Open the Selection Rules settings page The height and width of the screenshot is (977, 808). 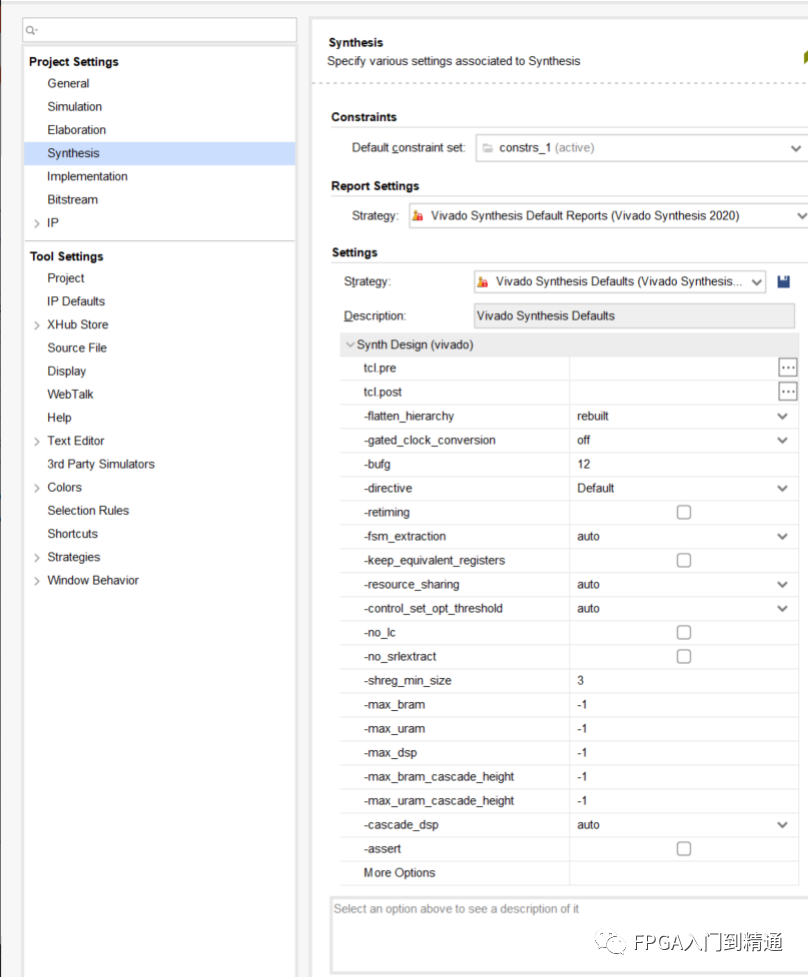coord(88,510)
